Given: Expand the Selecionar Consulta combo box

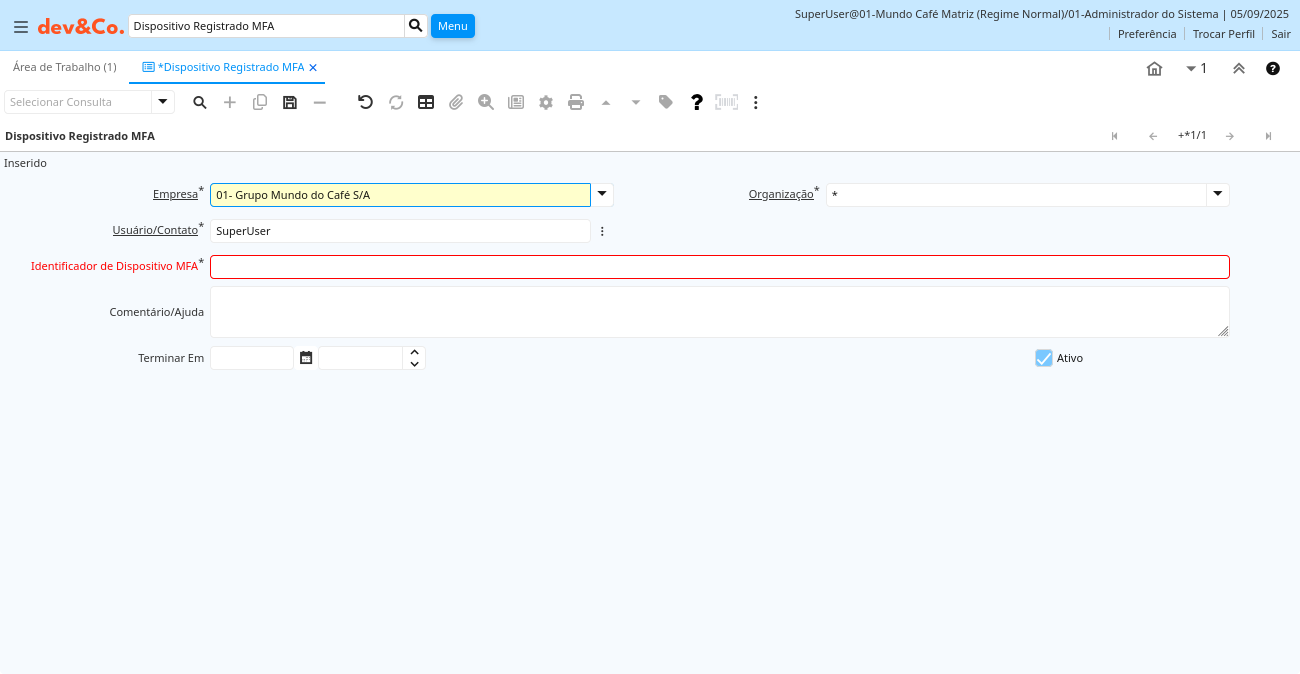Looking at the screenshot, I should click(x=162, y=102).
